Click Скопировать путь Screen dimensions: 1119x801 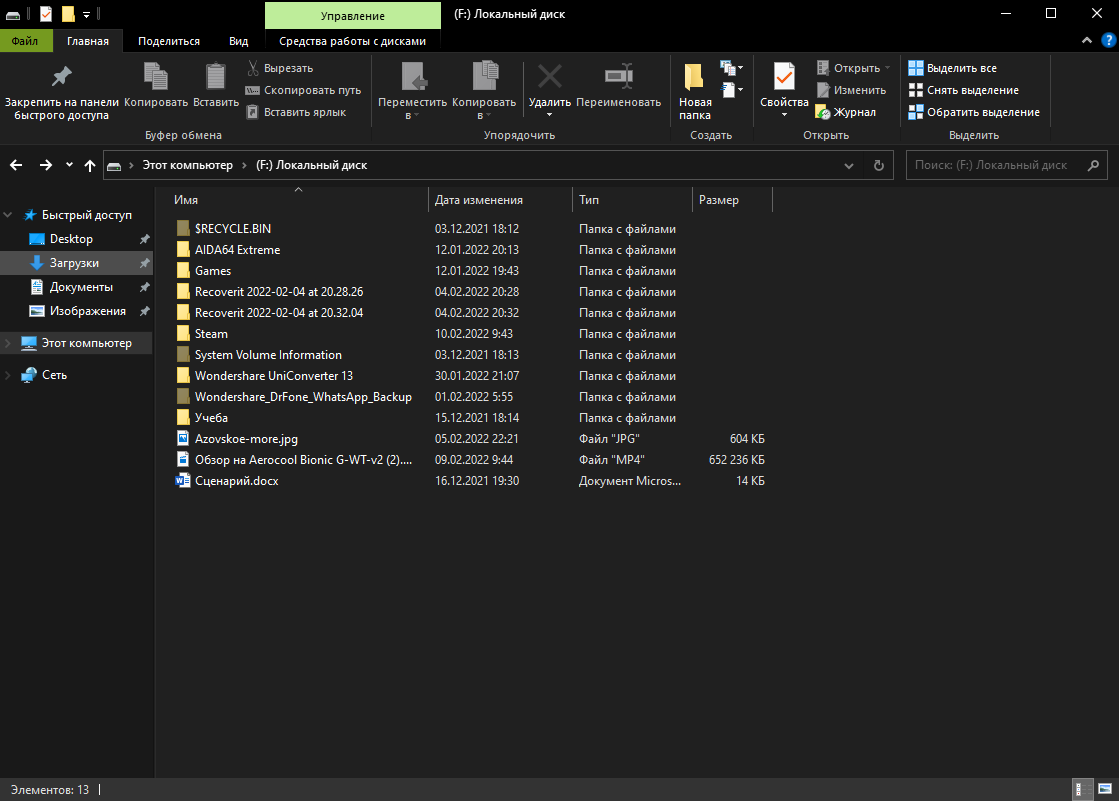point(303,91)
